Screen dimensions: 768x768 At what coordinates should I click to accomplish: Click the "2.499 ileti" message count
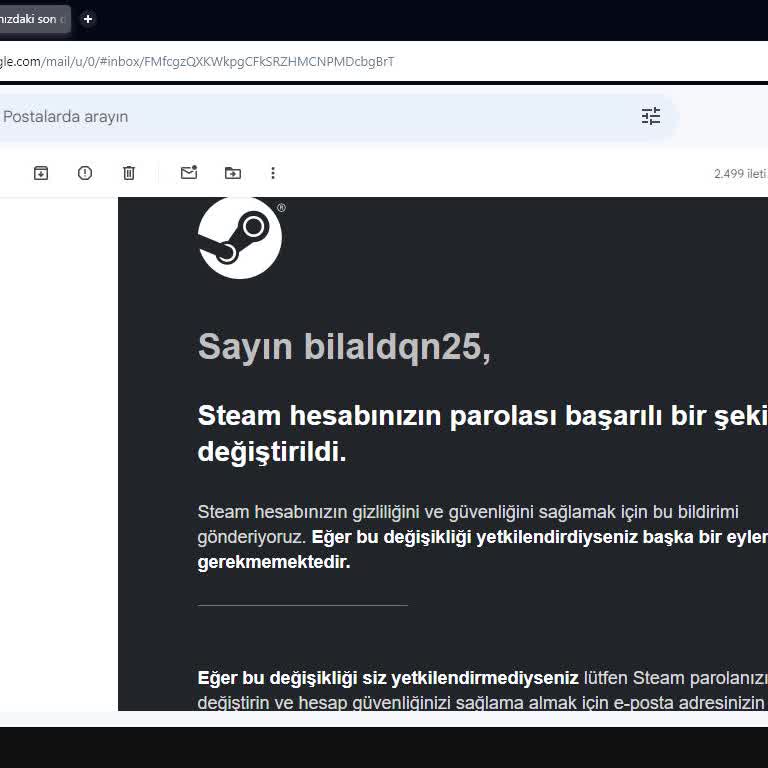(740, 174)
